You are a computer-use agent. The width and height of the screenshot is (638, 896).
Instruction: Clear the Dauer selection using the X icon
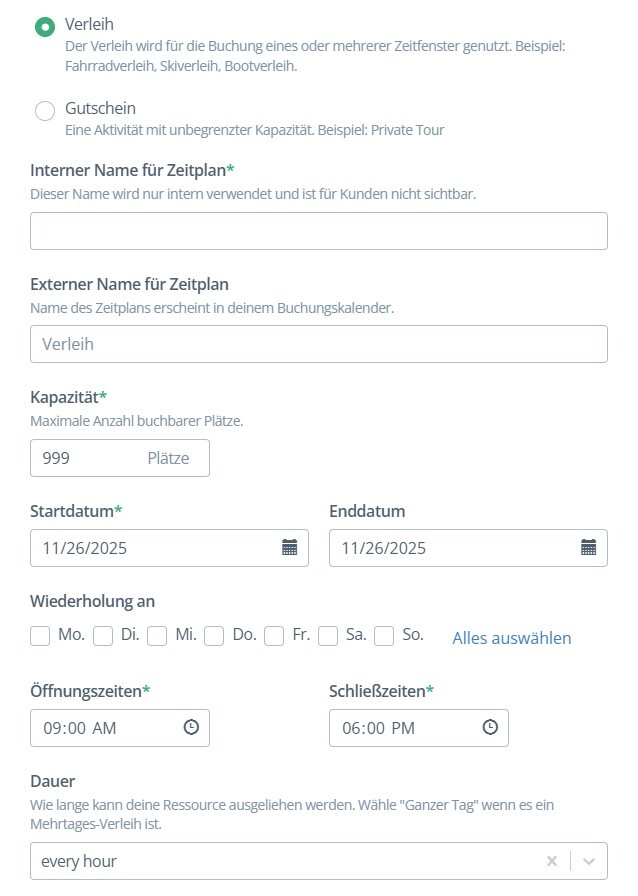pos(552,860)
